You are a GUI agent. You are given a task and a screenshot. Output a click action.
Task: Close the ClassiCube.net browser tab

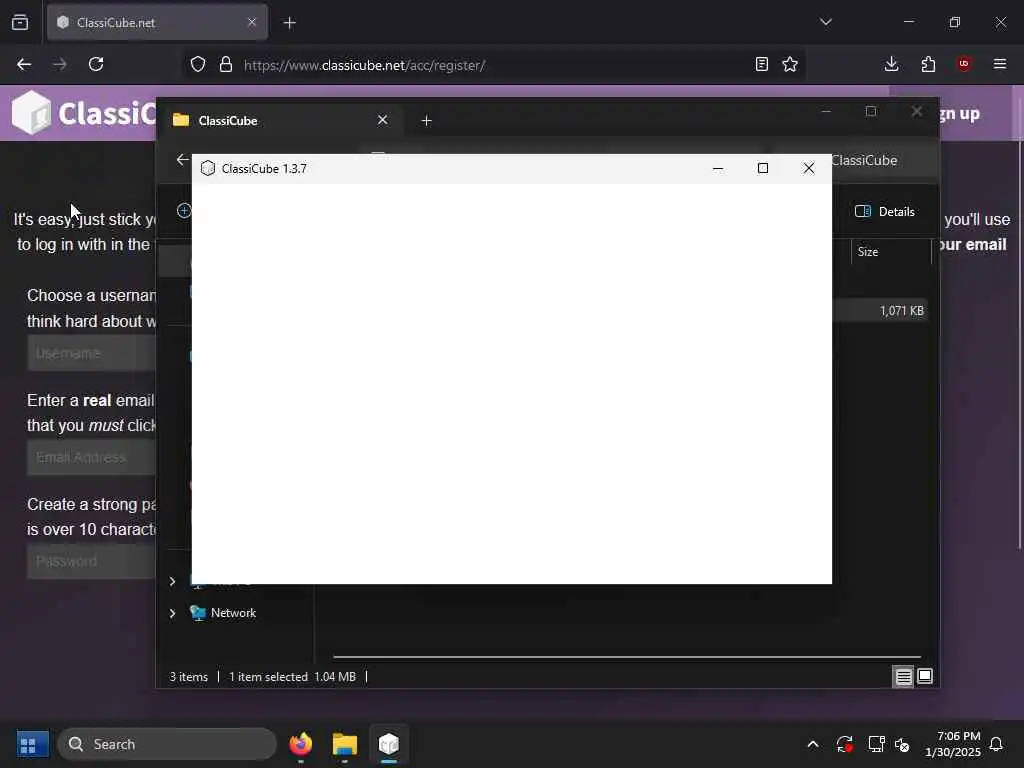[252, 22]
